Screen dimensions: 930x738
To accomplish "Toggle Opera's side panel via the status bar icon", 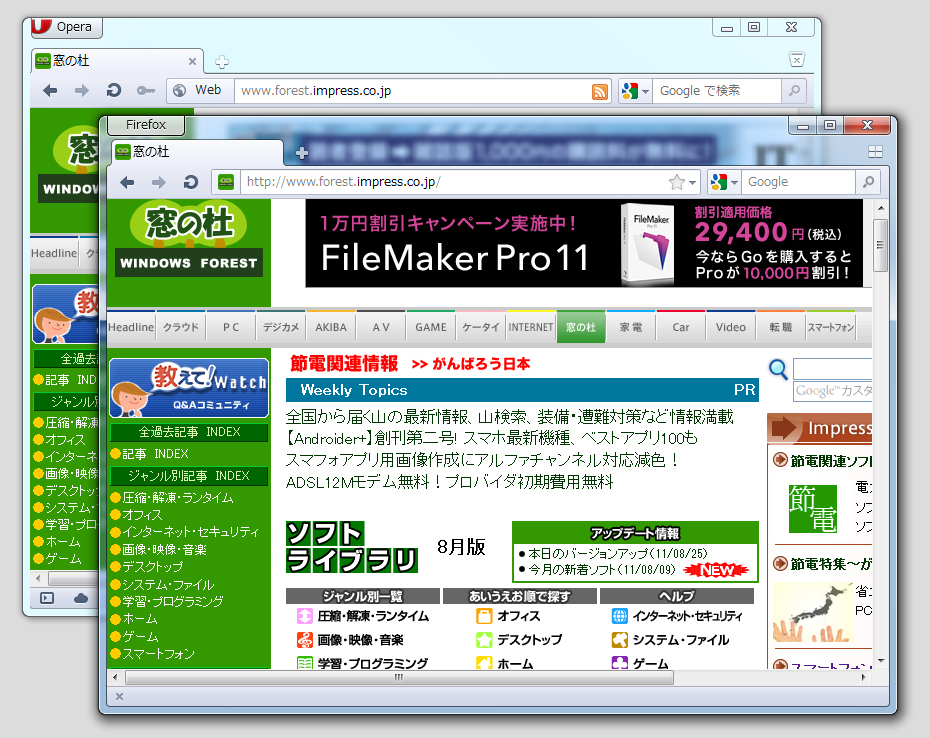I will 46,599.
